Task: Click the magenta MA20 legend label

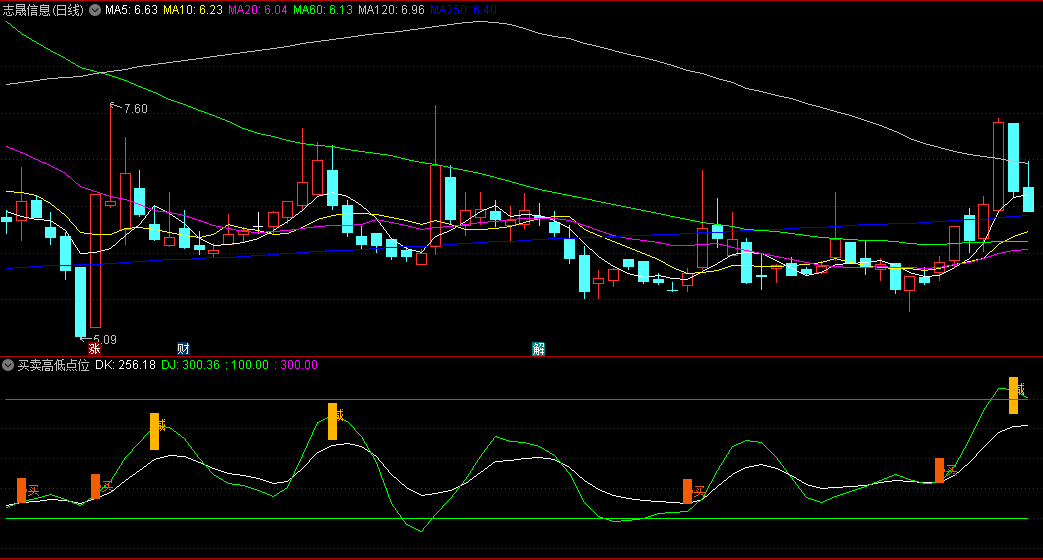Action: click(258, 10)
